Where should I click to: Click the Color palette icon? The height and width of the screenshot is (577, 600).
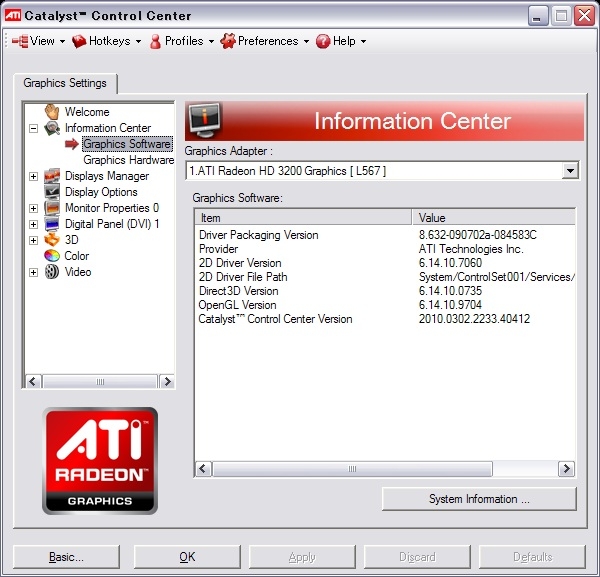coord(52,256)
